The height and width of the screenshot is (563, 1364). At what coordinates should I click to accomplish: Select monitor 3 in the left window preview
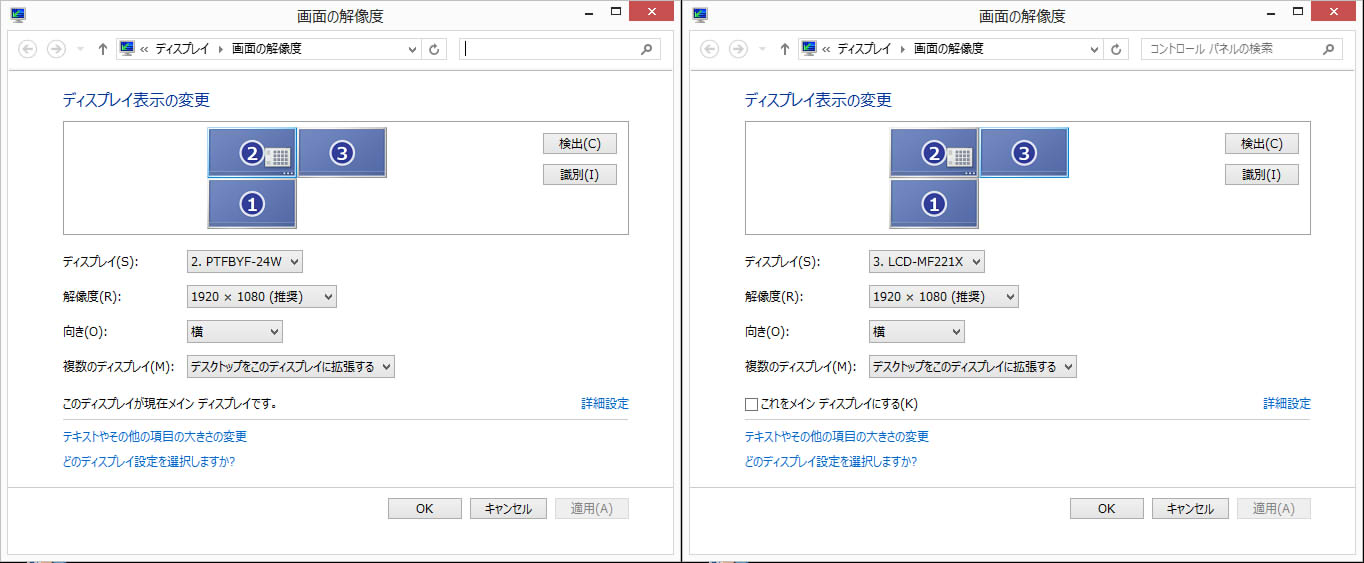click(x=342, y=153)
